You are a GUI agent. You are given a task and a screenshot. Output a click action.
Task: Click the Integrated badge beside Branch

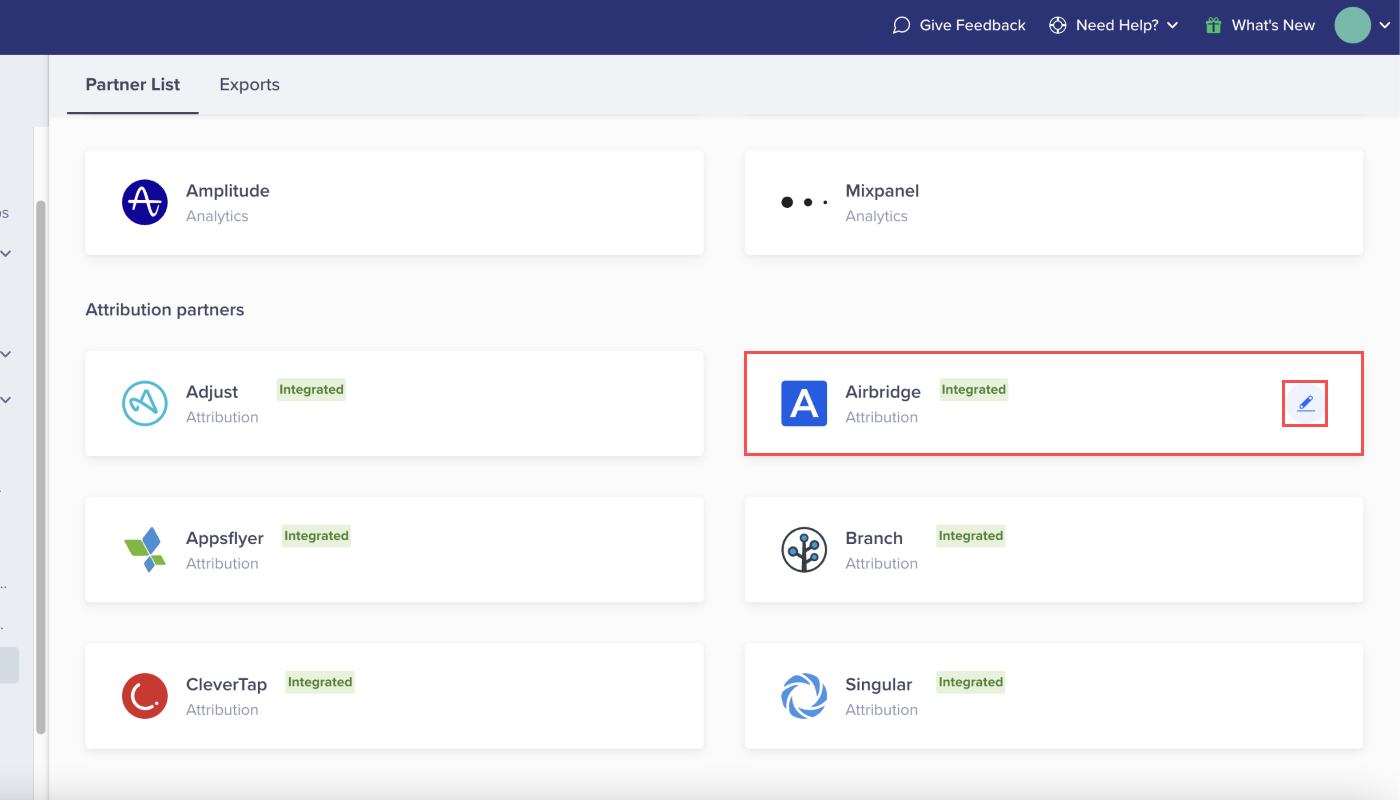point(970,536)
